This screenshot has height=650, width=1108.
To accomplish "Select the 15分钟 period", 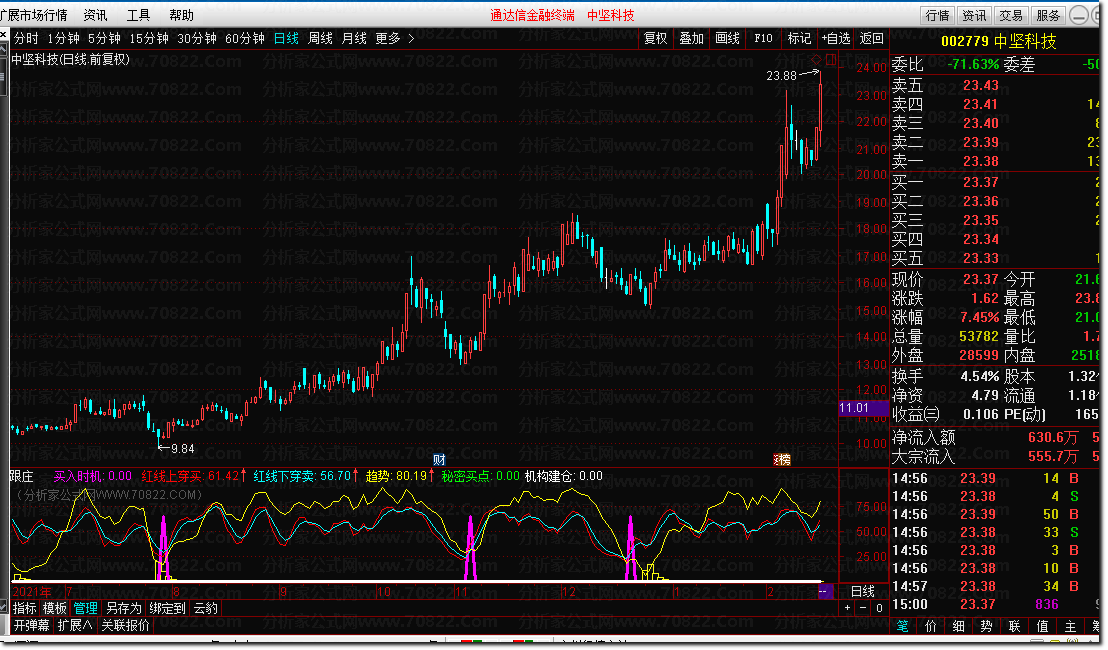I will (x=148, y=38).
